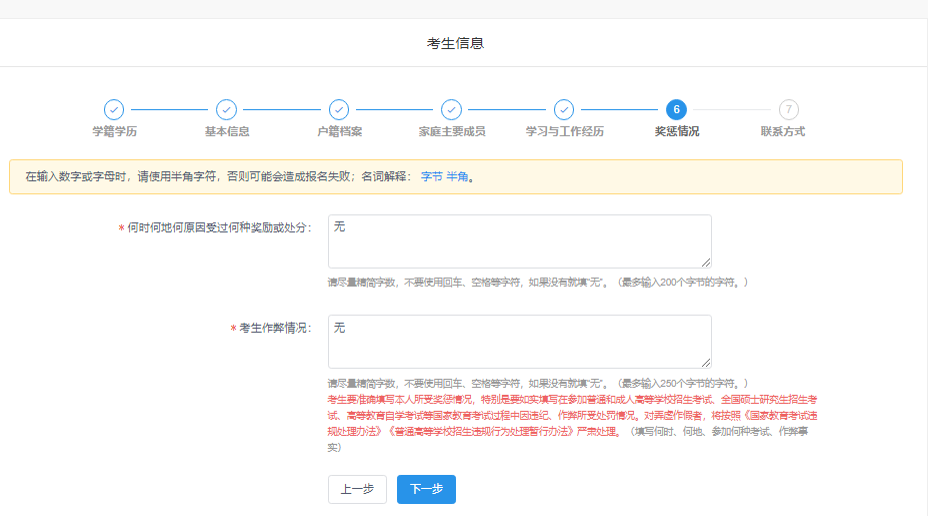The width and height of the screenshot is (928, 516).
Task: Click the blue 下一步 button
Action: [x=426, y=489]
